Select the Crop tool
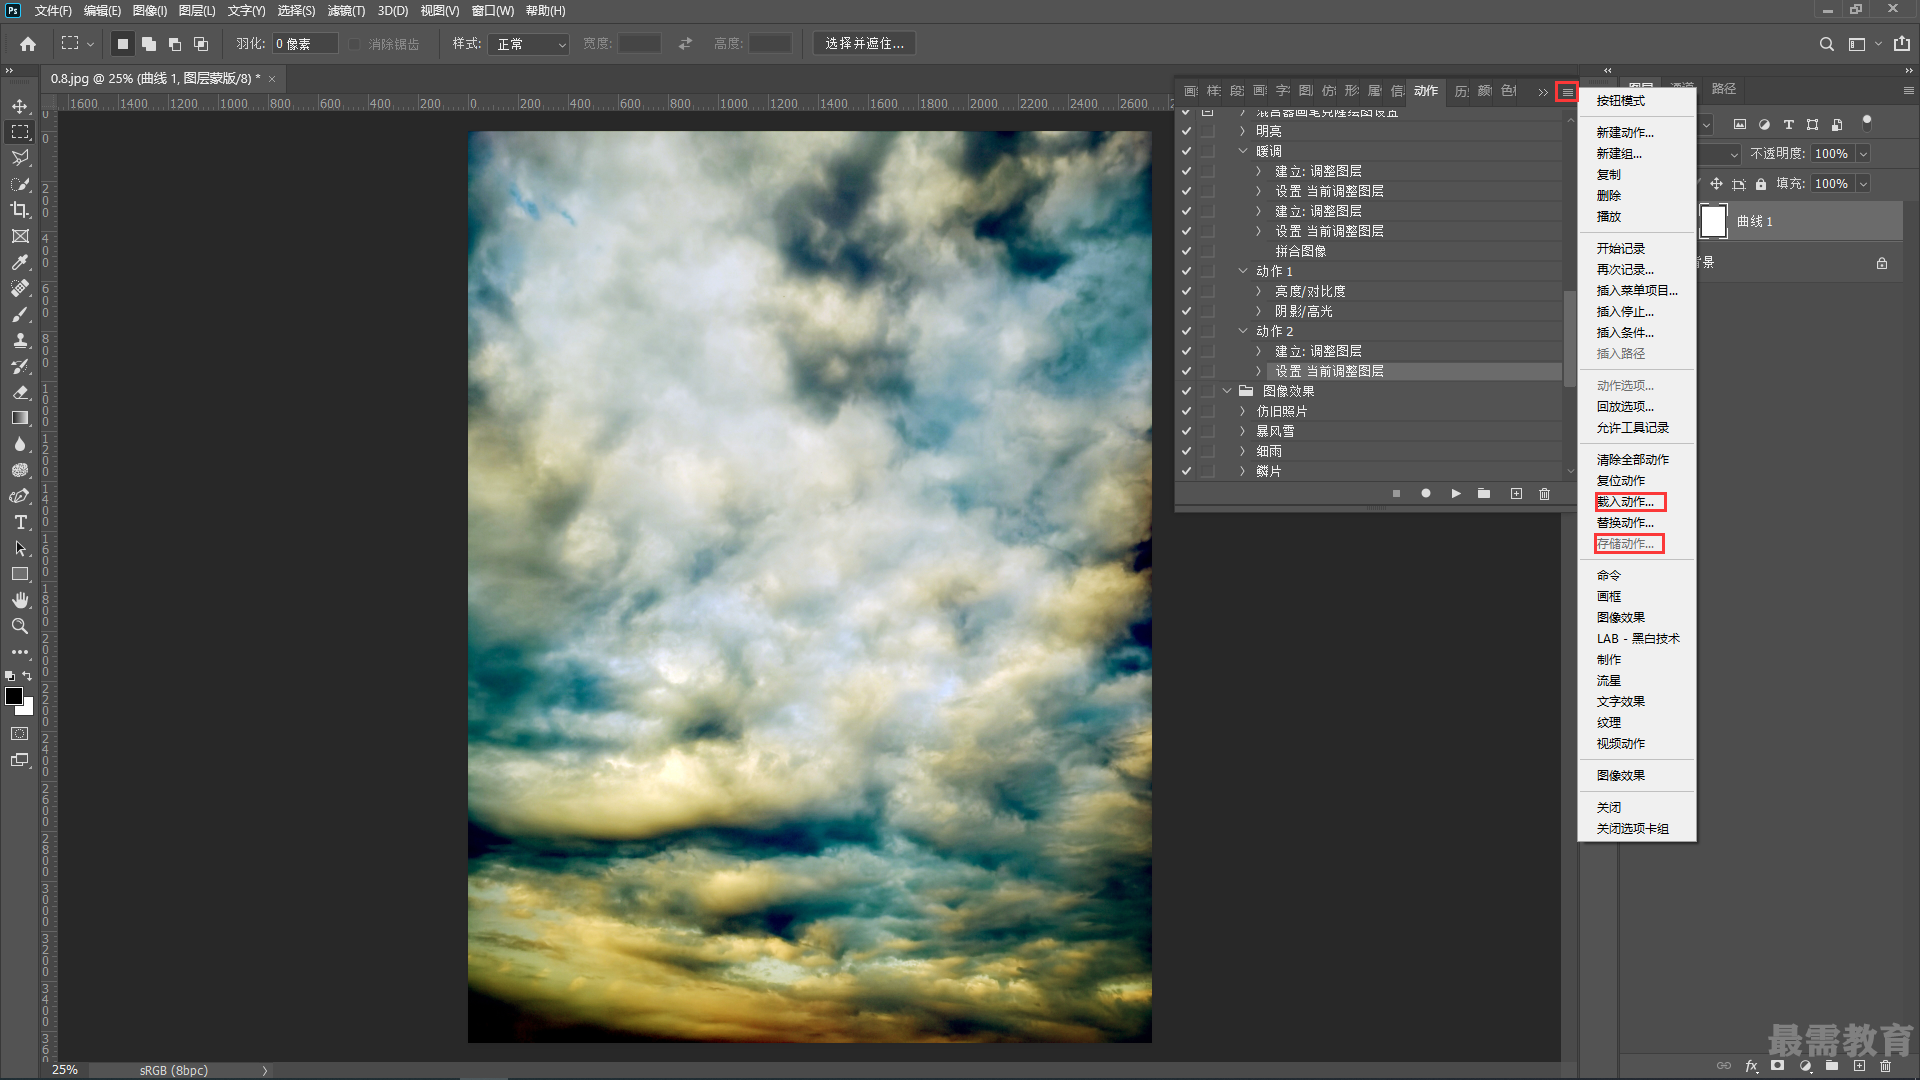 pos(20,210)
